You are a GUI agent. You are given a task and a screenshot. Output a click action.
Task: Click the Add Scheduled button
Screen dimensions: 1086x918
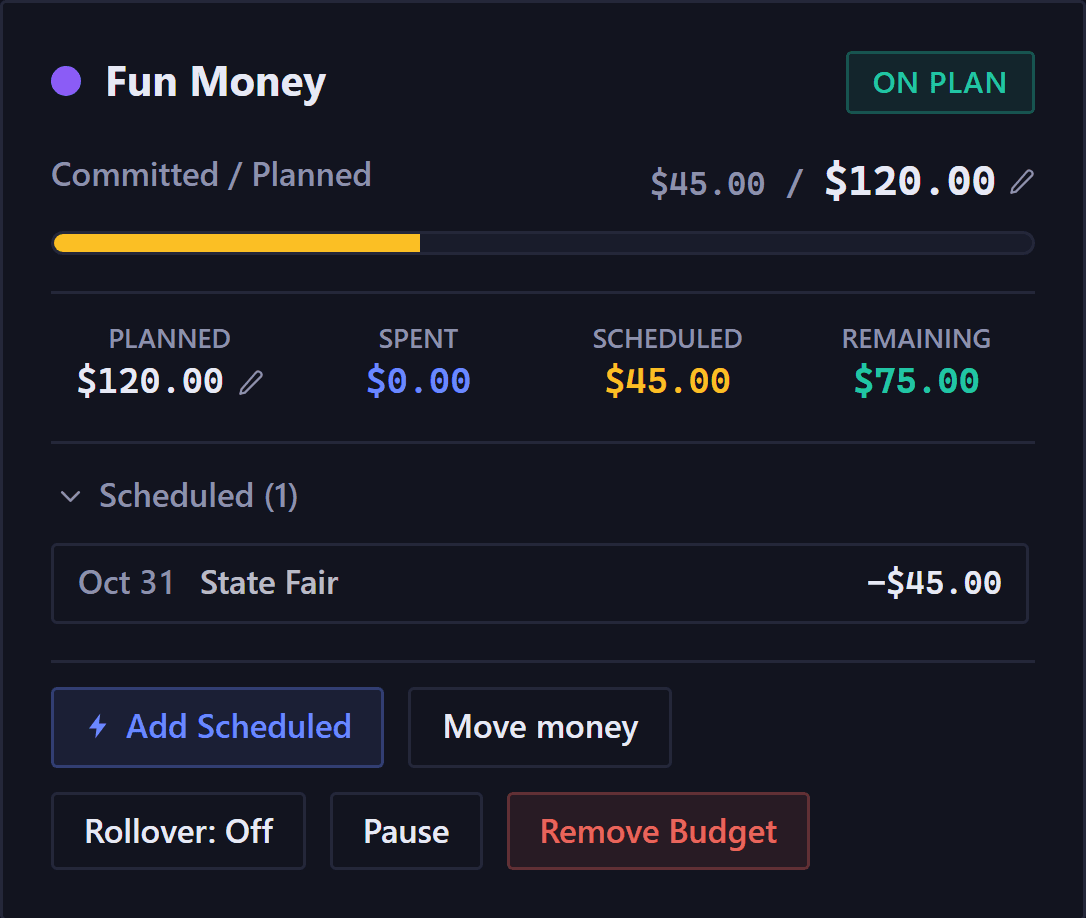click(217, 727)
